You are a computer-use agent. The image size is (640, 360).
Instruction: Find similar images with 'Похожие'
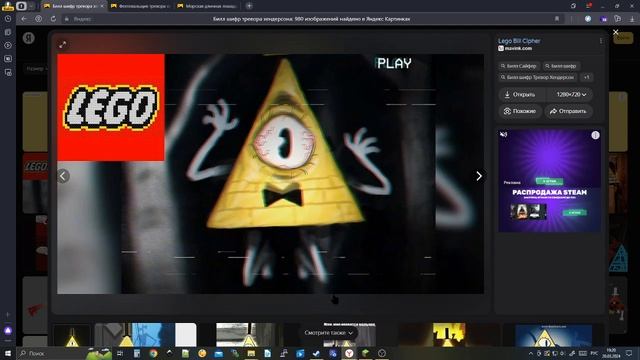pos(520,111)
